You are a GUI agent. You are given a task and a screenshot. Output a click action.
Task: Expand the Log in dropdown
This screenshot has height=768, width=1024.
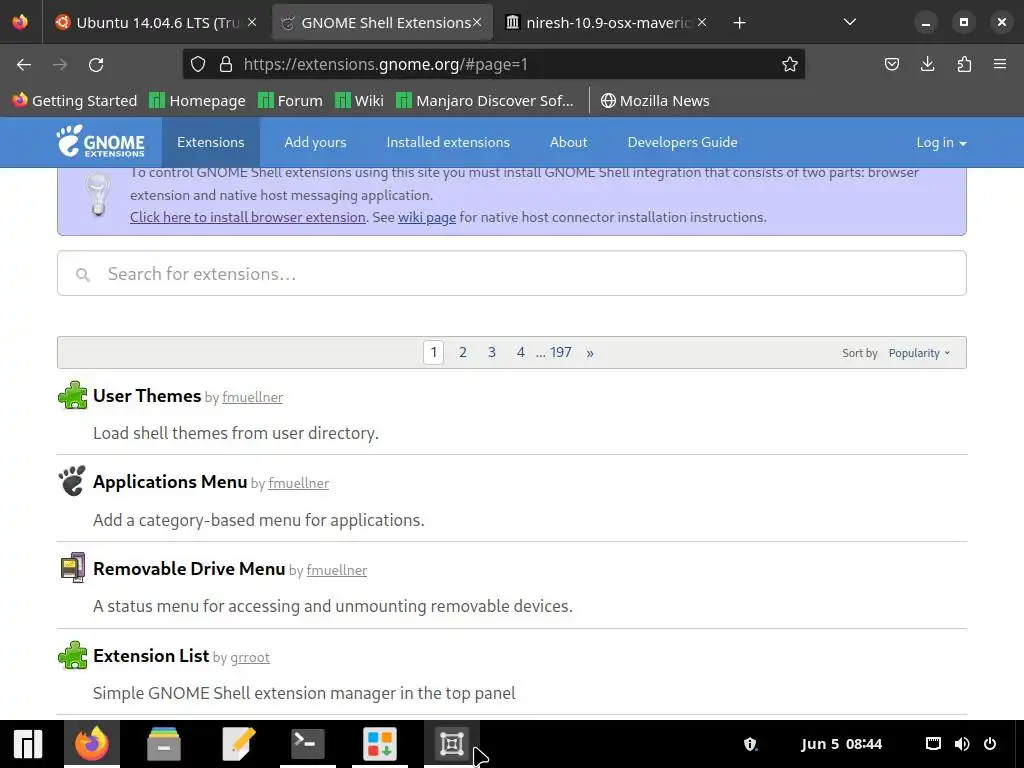pyautogui.click(x=941, y=142)
